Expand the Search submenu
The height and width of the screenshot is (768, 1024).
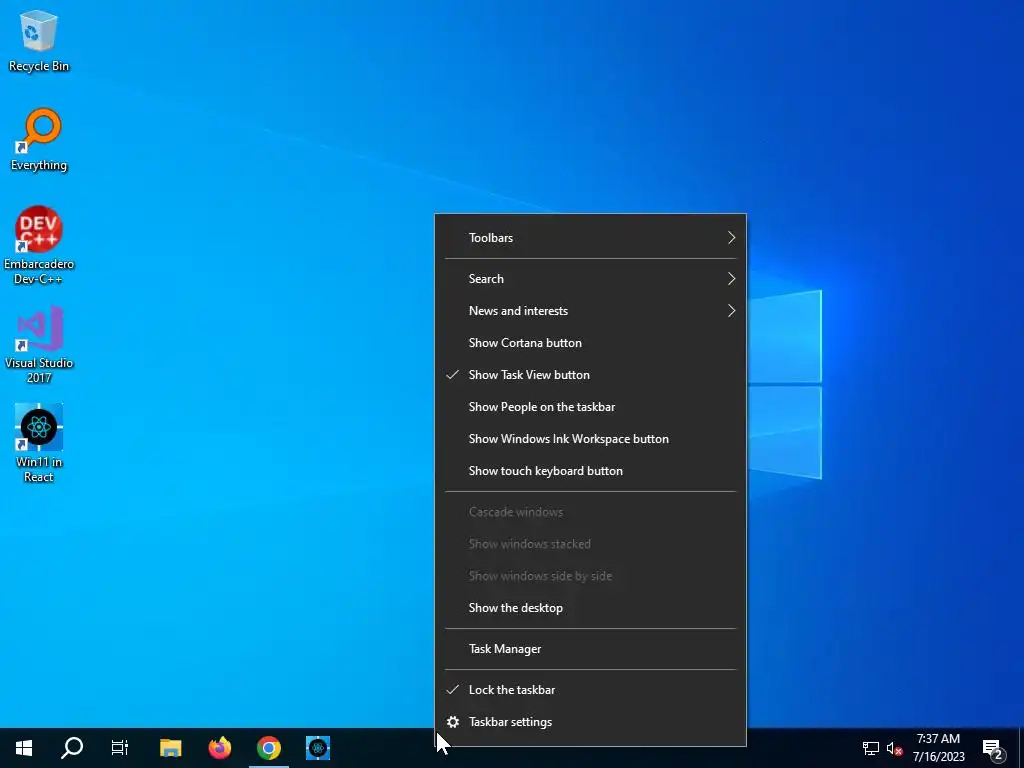click(x=590, y=279)
